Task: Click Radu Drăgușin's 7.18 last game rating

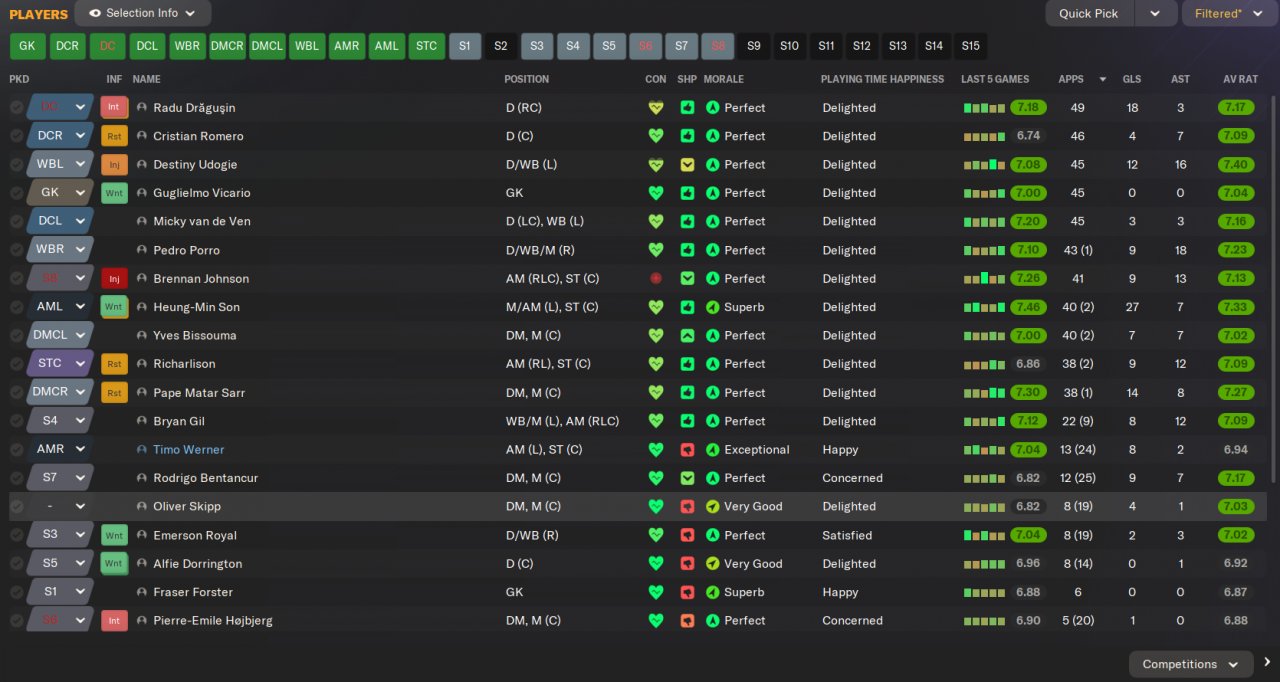Action: tap(1028, 107)
